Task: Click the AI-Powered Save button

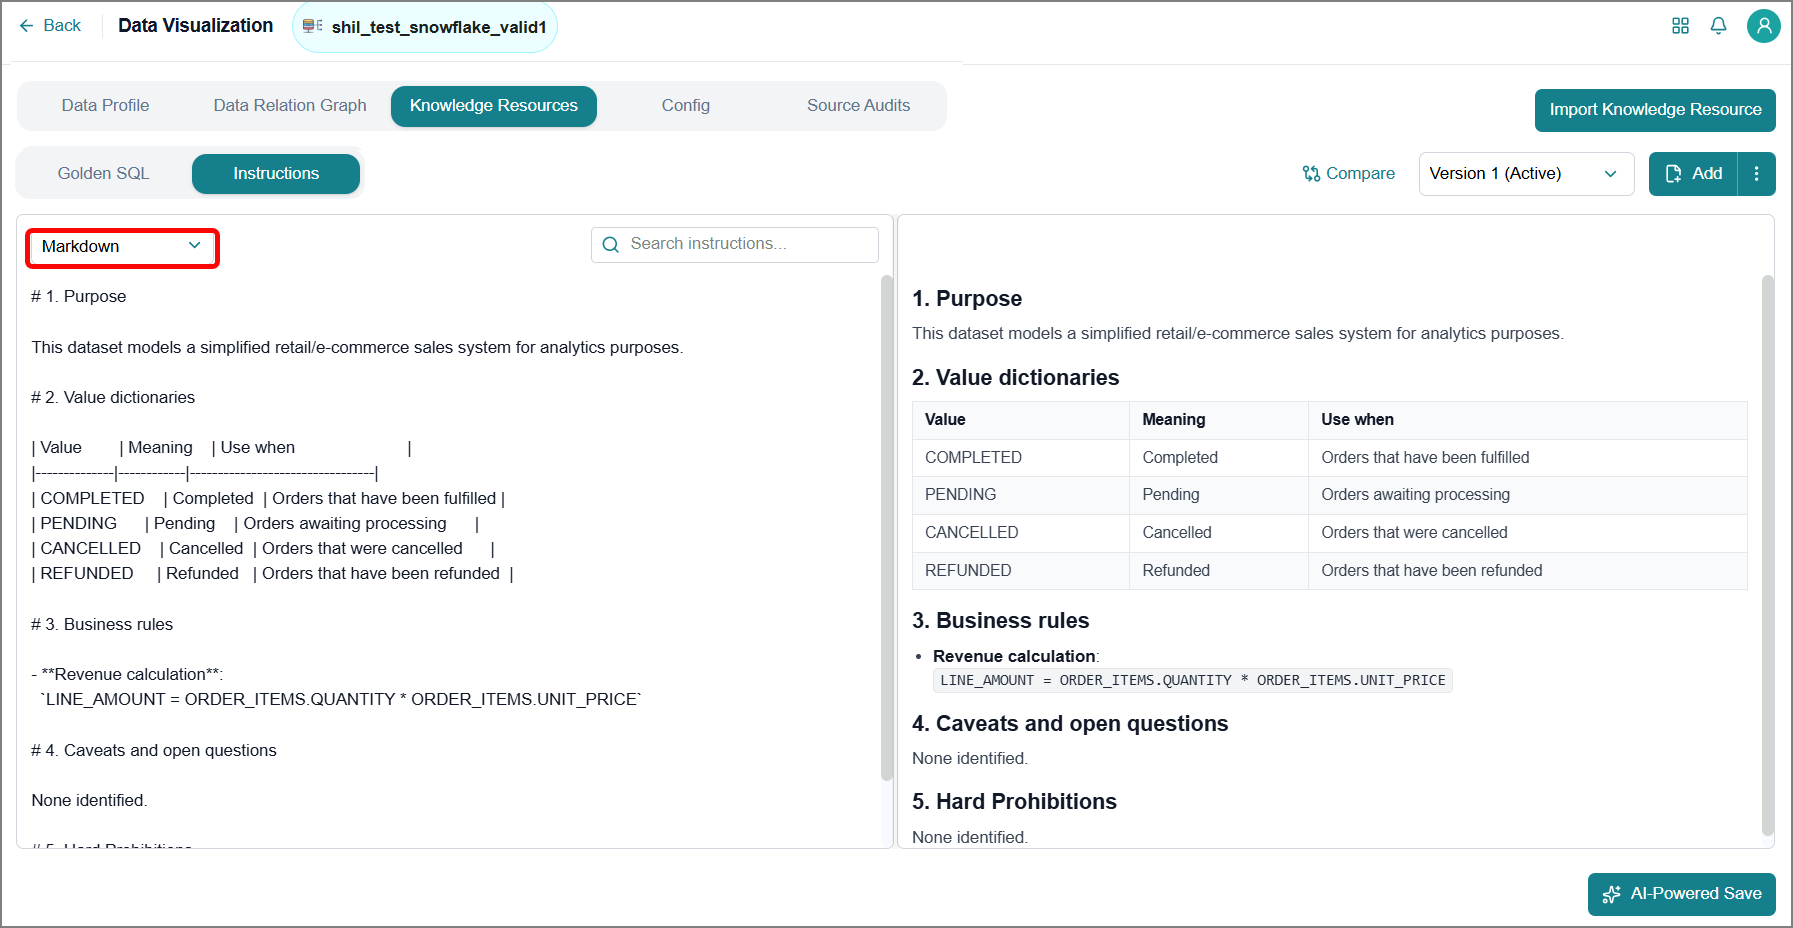Action: pyautogui.click(x=1681, y=894)
